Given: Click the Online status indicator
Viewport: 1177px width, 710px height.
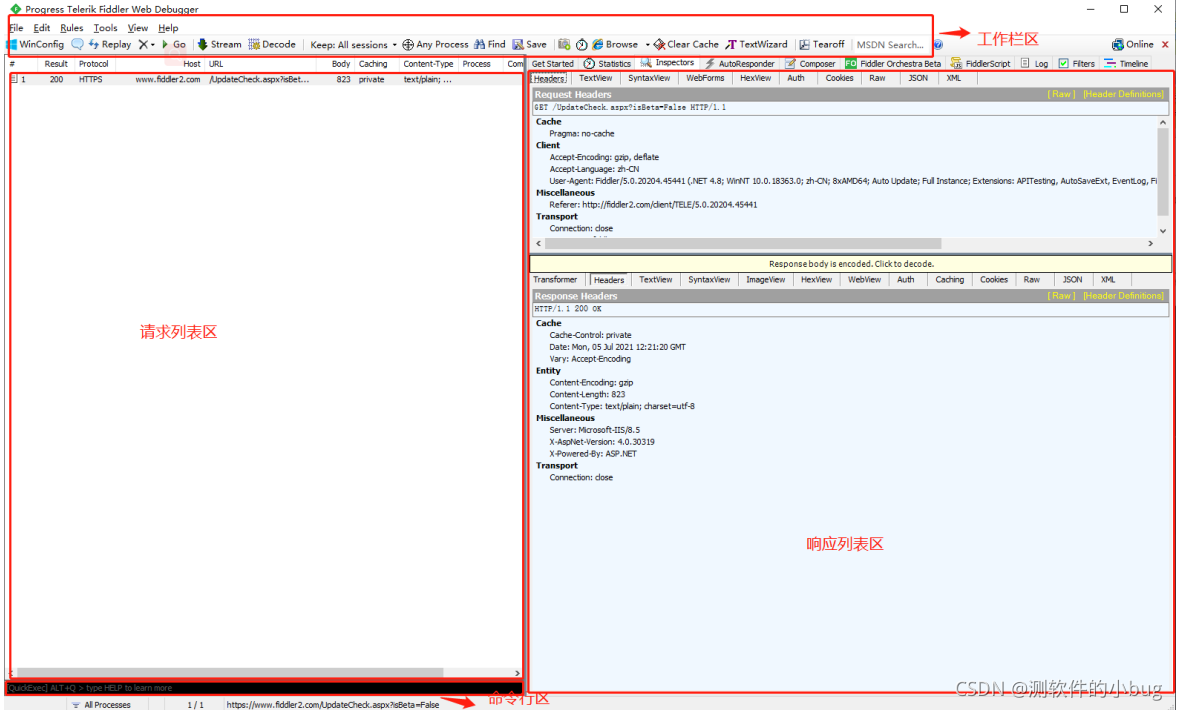Looking at the screenshot, I should pos(1133,44).
